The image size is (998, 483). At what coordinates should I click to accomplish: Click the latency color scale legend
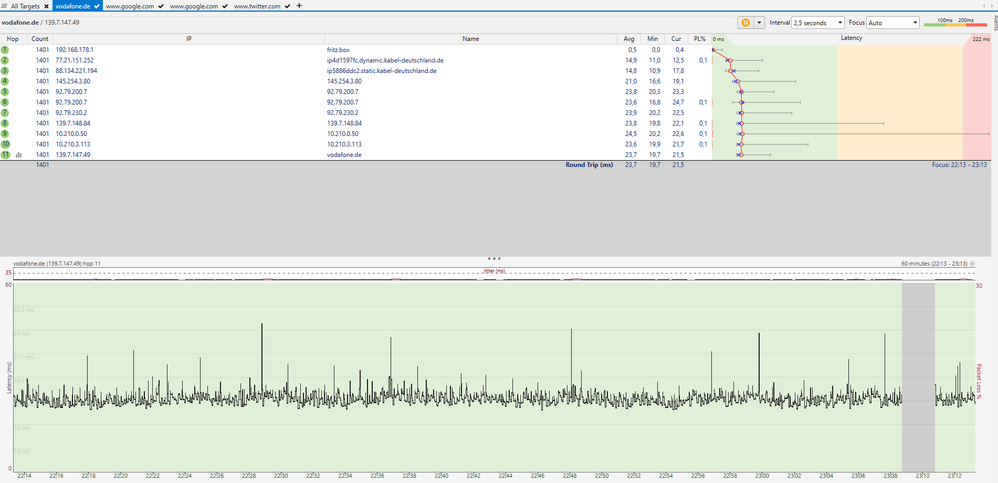pyautogui.click(x=954, y=22)
